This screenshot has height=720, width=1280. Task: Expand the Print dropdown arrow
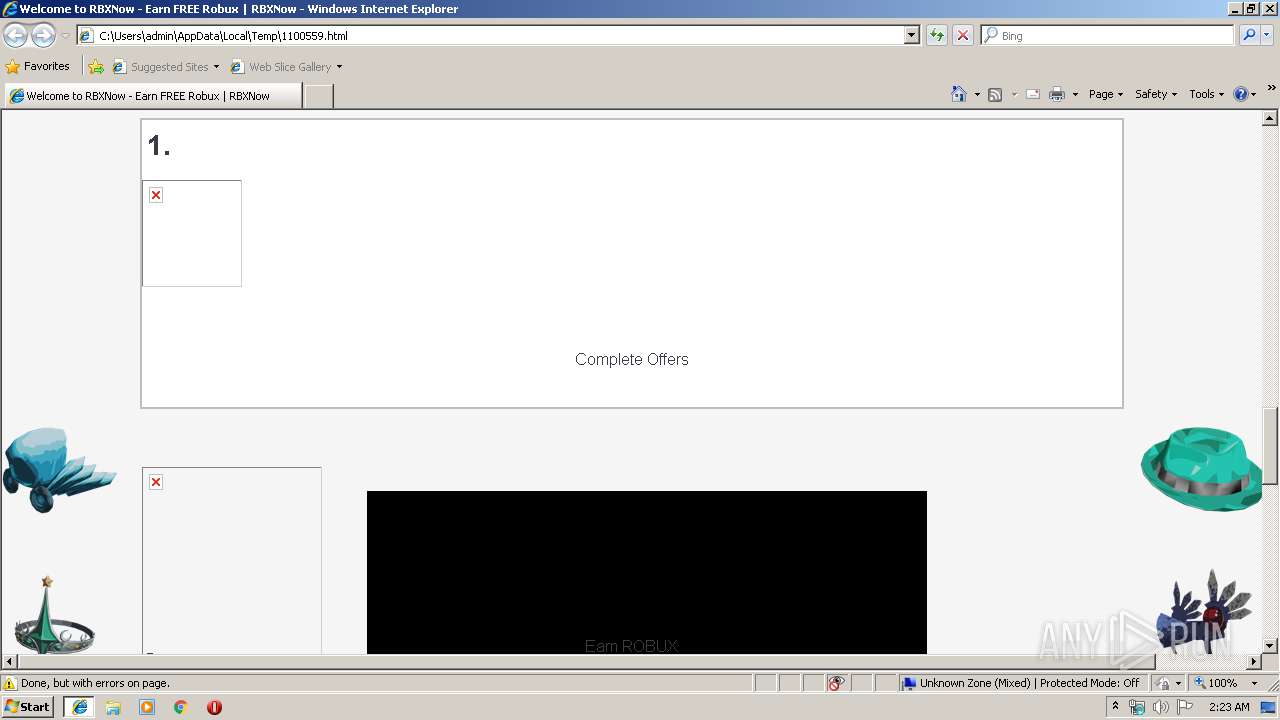[1075, 94]
